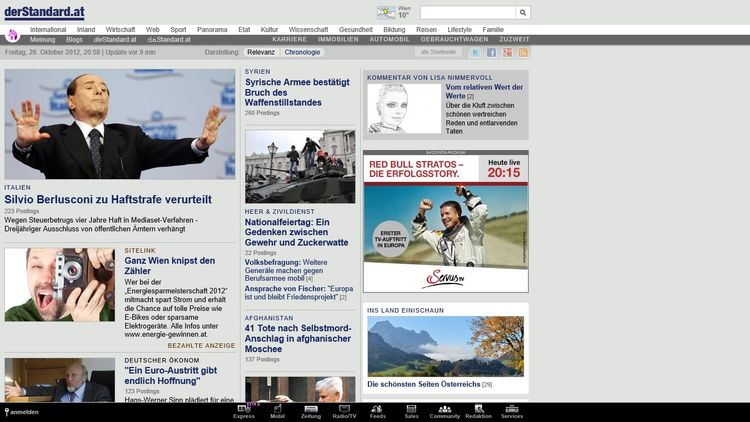750x422 pixels.
Task: Click the anmelden login link
Action: [24, 411]
